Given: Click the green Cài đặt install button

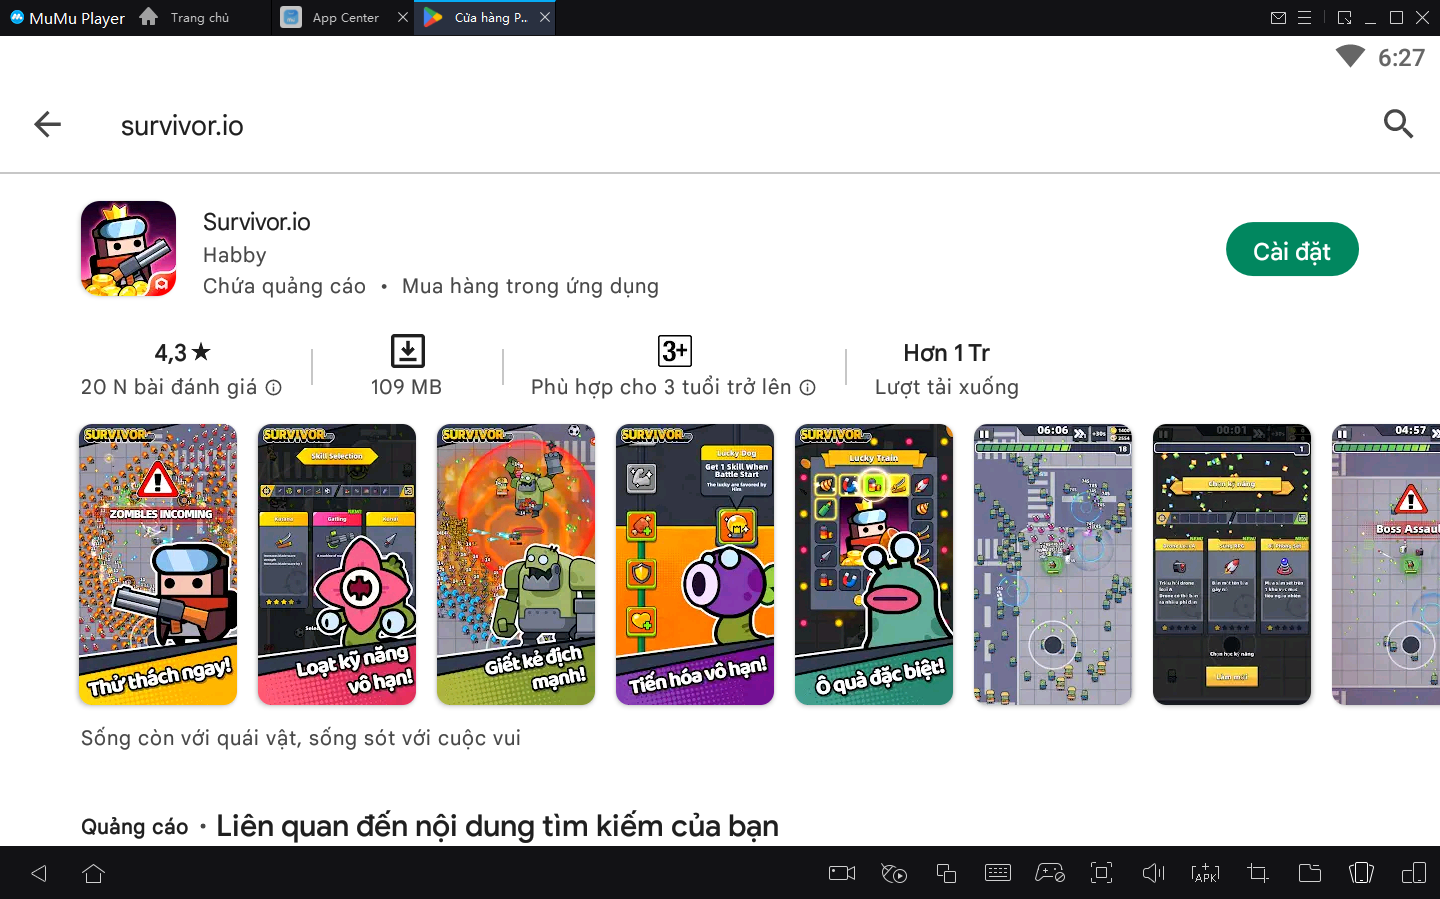Looking at the screenshot, I should click(1291, 250).
